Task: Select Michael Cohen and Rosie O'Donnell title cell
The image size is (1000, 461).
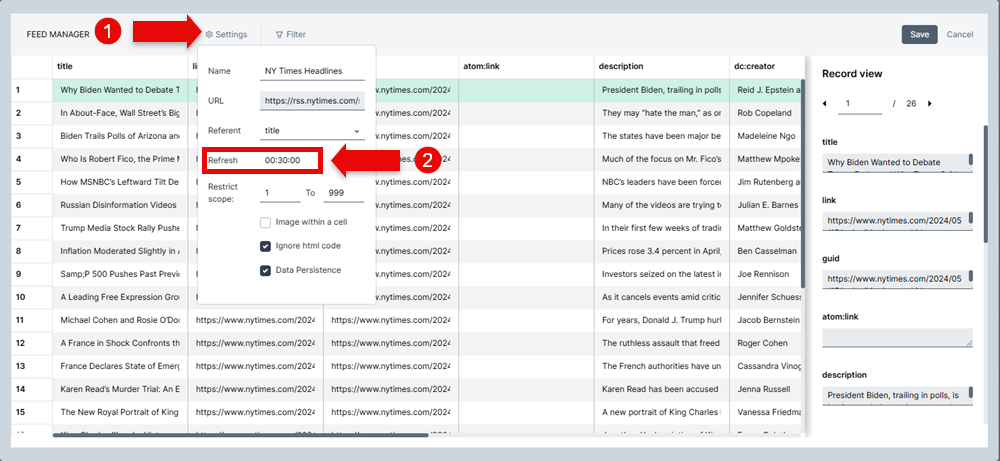Action: tap(120, 319)
